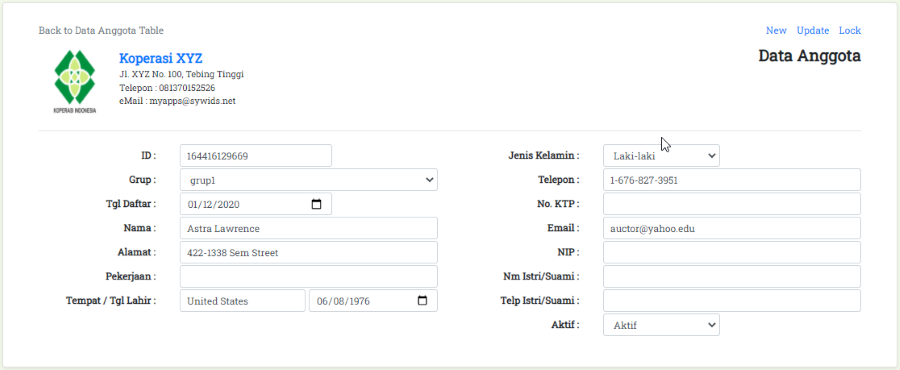This screenshot has height=370, width=900.
Task: Click the Lock link
Action: click(849, 30)
